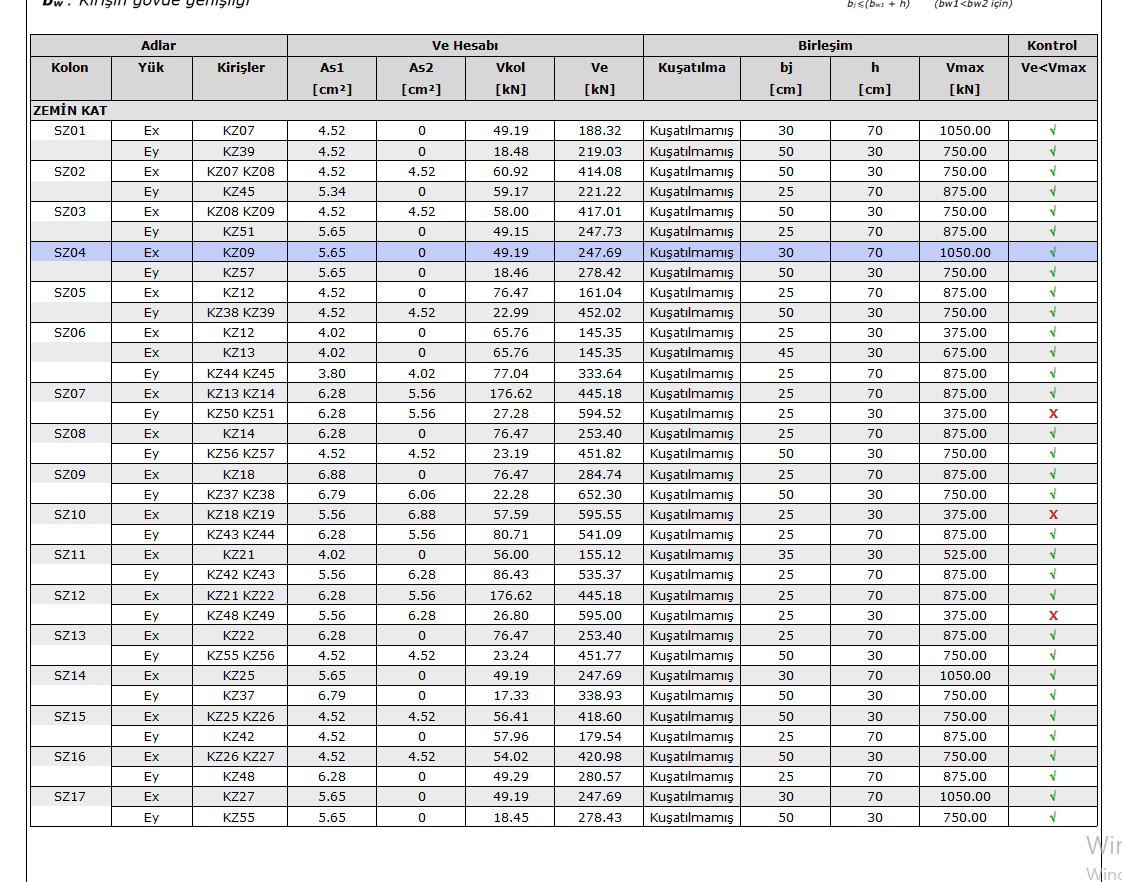1122x882 pixels.
Task: Click the SZ15 column cell
Action: pos(70,716)
